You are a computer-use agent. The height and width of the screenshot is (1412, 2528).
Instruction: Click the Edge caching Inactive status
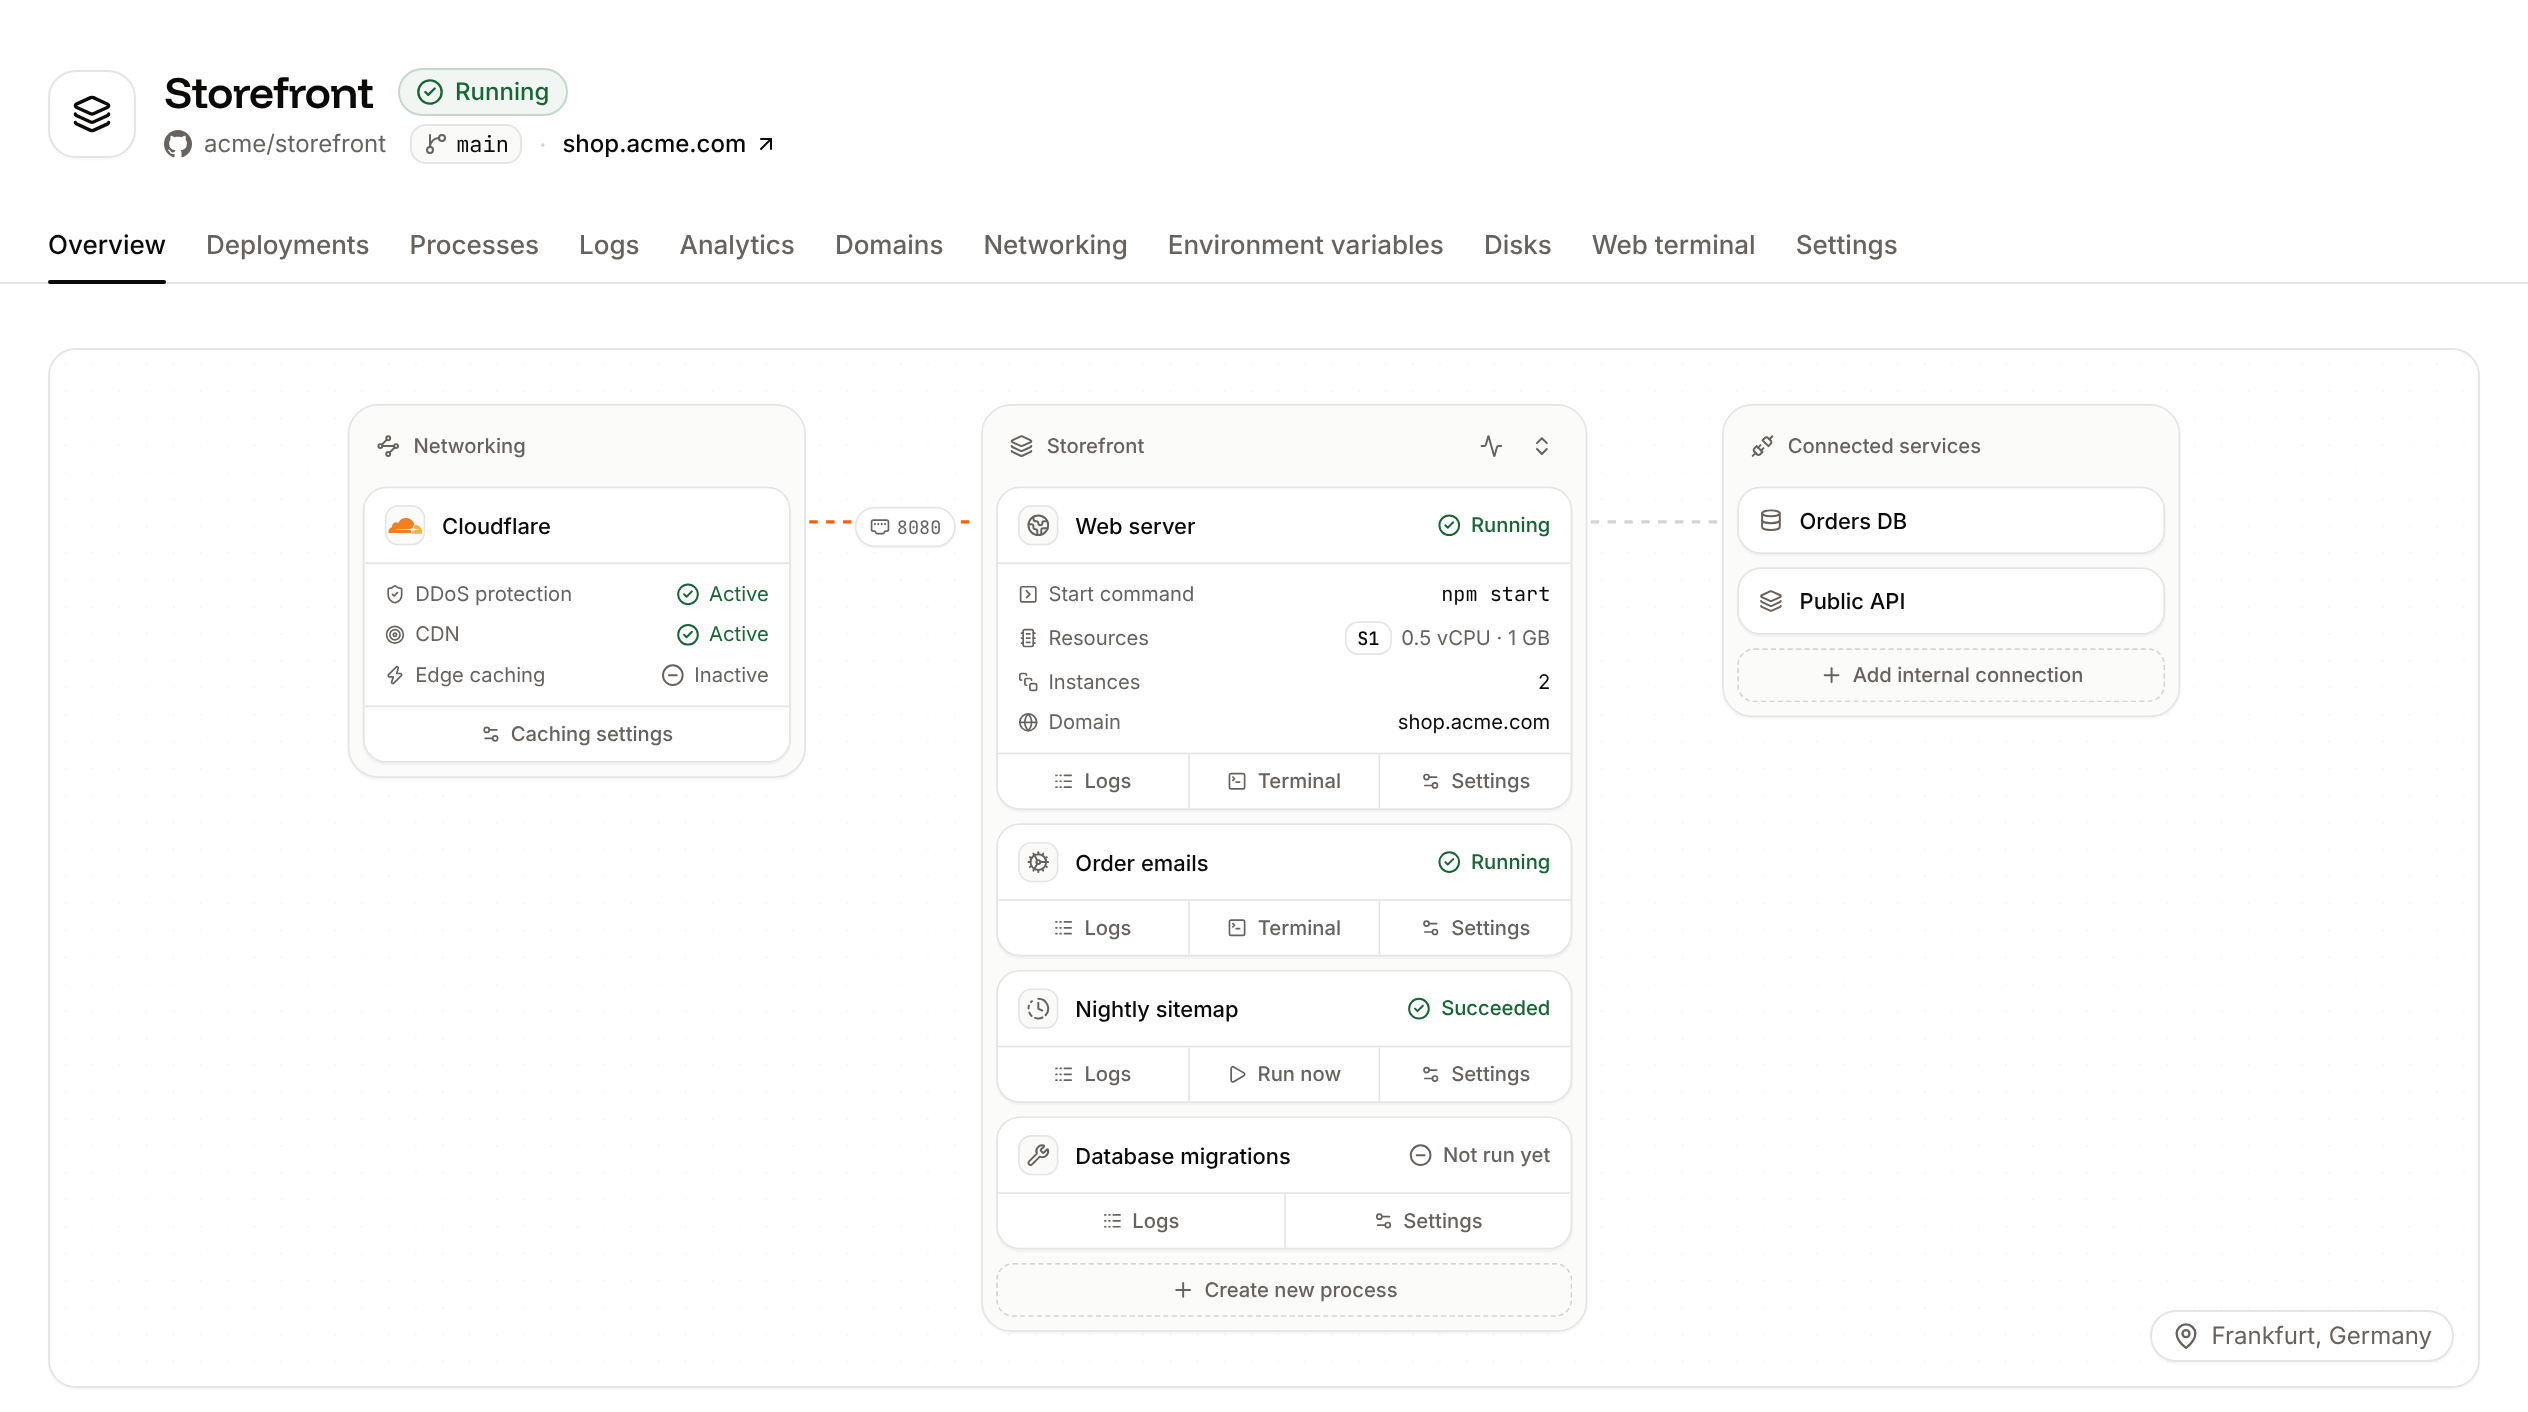pyautogui.click(x=715, y=675)
